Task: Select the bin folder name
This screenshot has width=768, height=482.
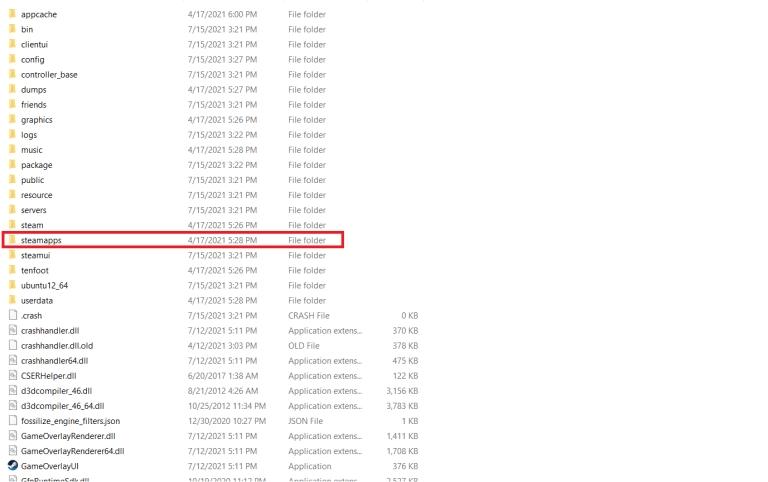Action: pos(27,29)
